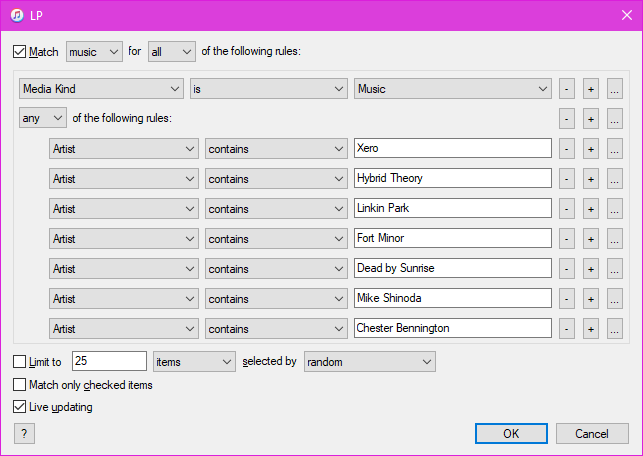643x456 pixels.
Task: Open help with the question mark button
Action: coord(24,433)
